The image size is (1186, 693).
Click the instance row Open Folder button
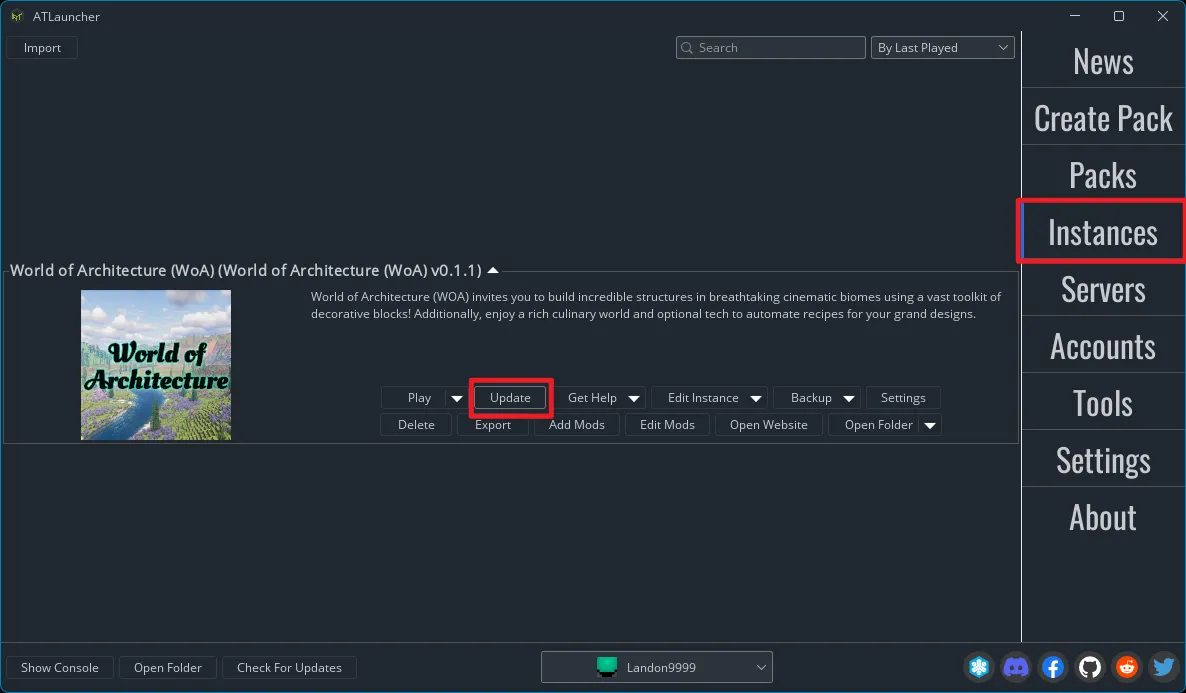click(878, 425)
